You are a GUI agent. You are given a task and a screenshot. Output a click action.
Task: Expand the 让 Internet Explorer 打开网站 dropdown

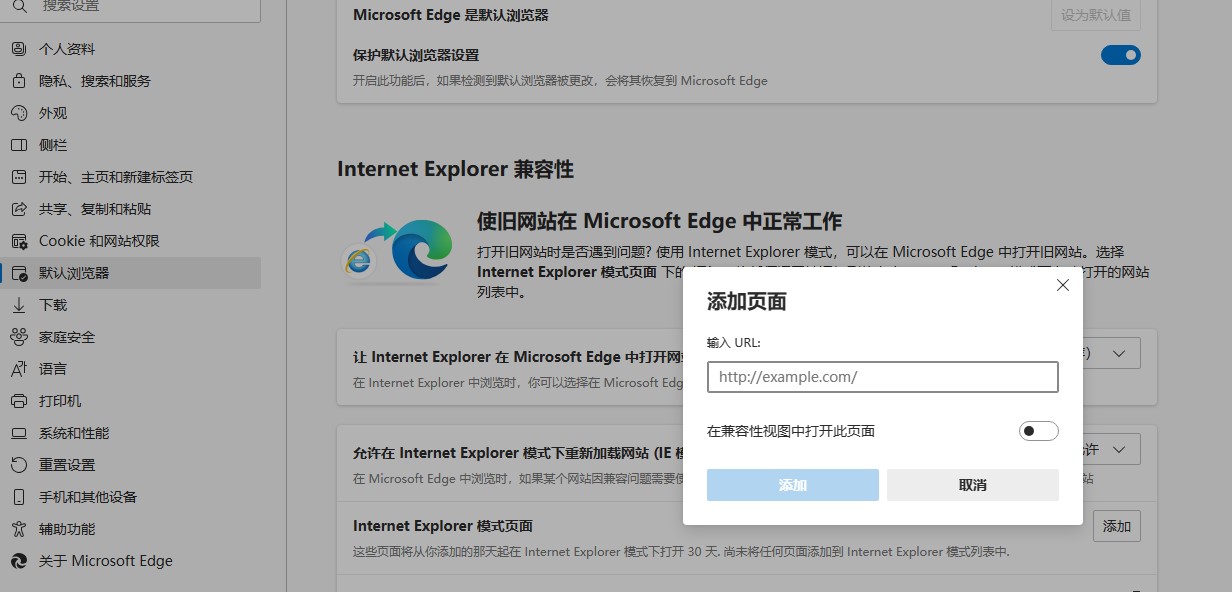pos(1119,354)
